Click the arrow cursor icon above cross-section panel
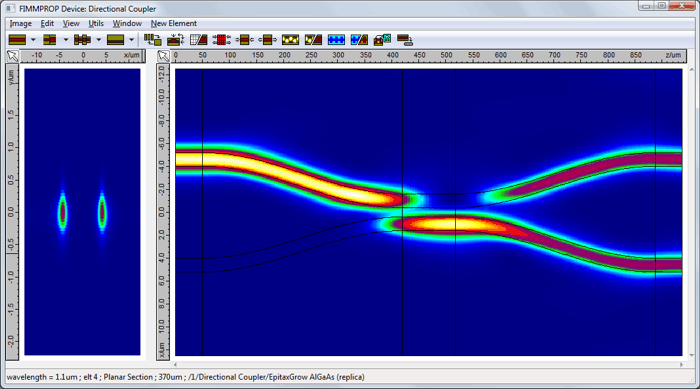Viewport: 700px width, 389px height. [x=12, y=56]
